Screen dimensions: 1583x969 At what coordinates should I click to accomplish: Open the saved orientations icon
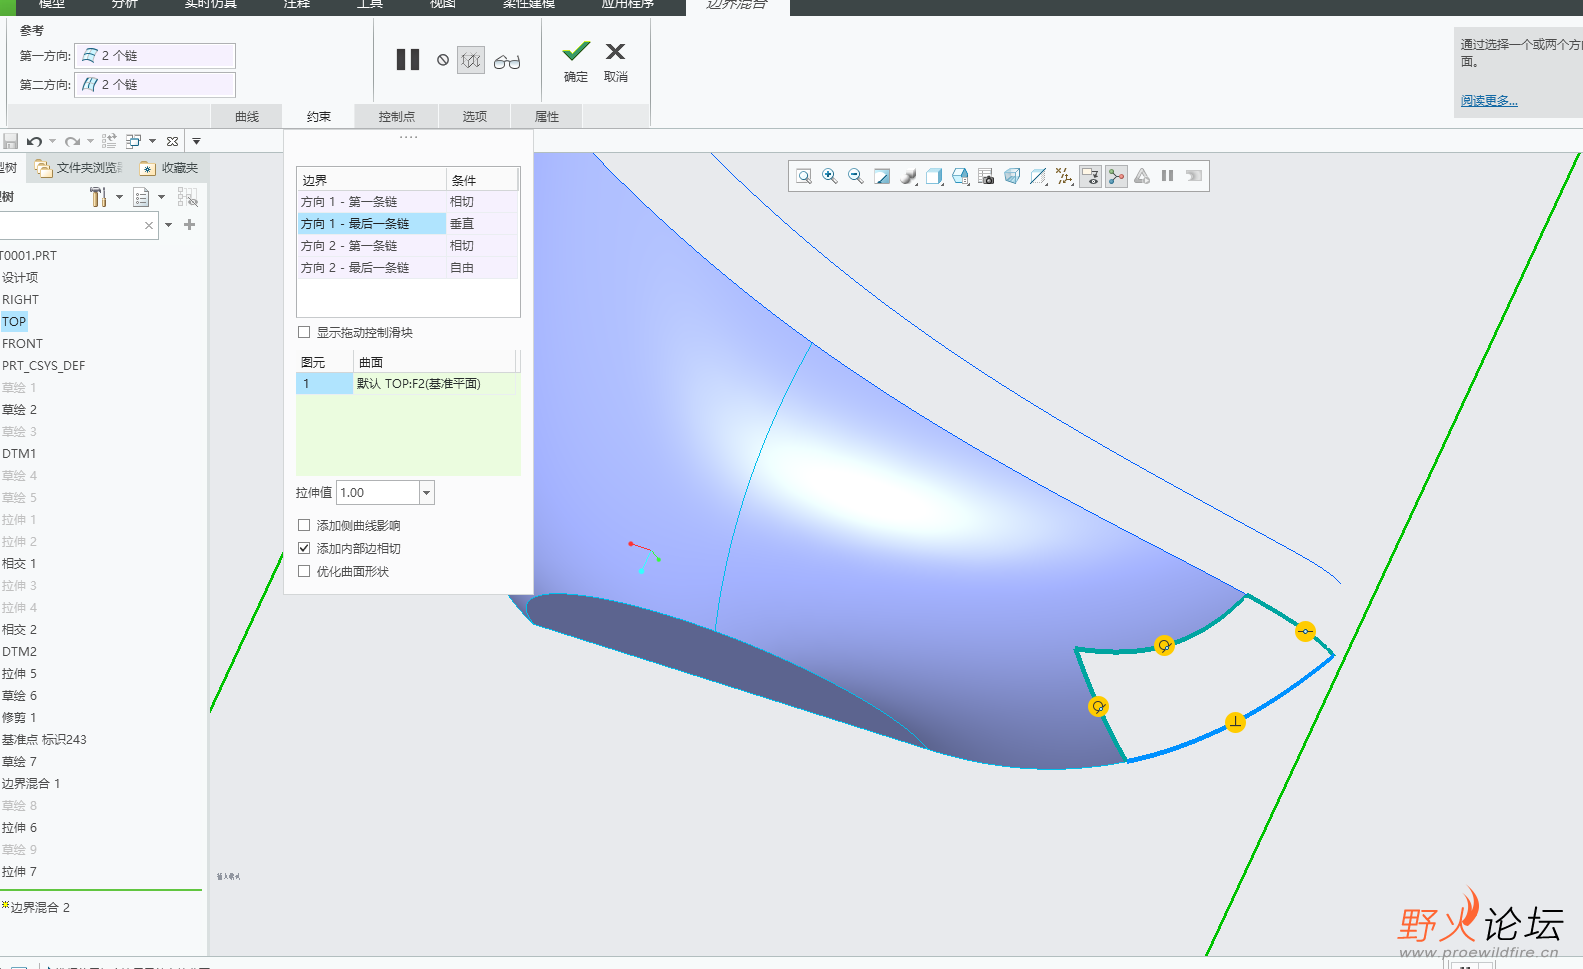[960, 176]
